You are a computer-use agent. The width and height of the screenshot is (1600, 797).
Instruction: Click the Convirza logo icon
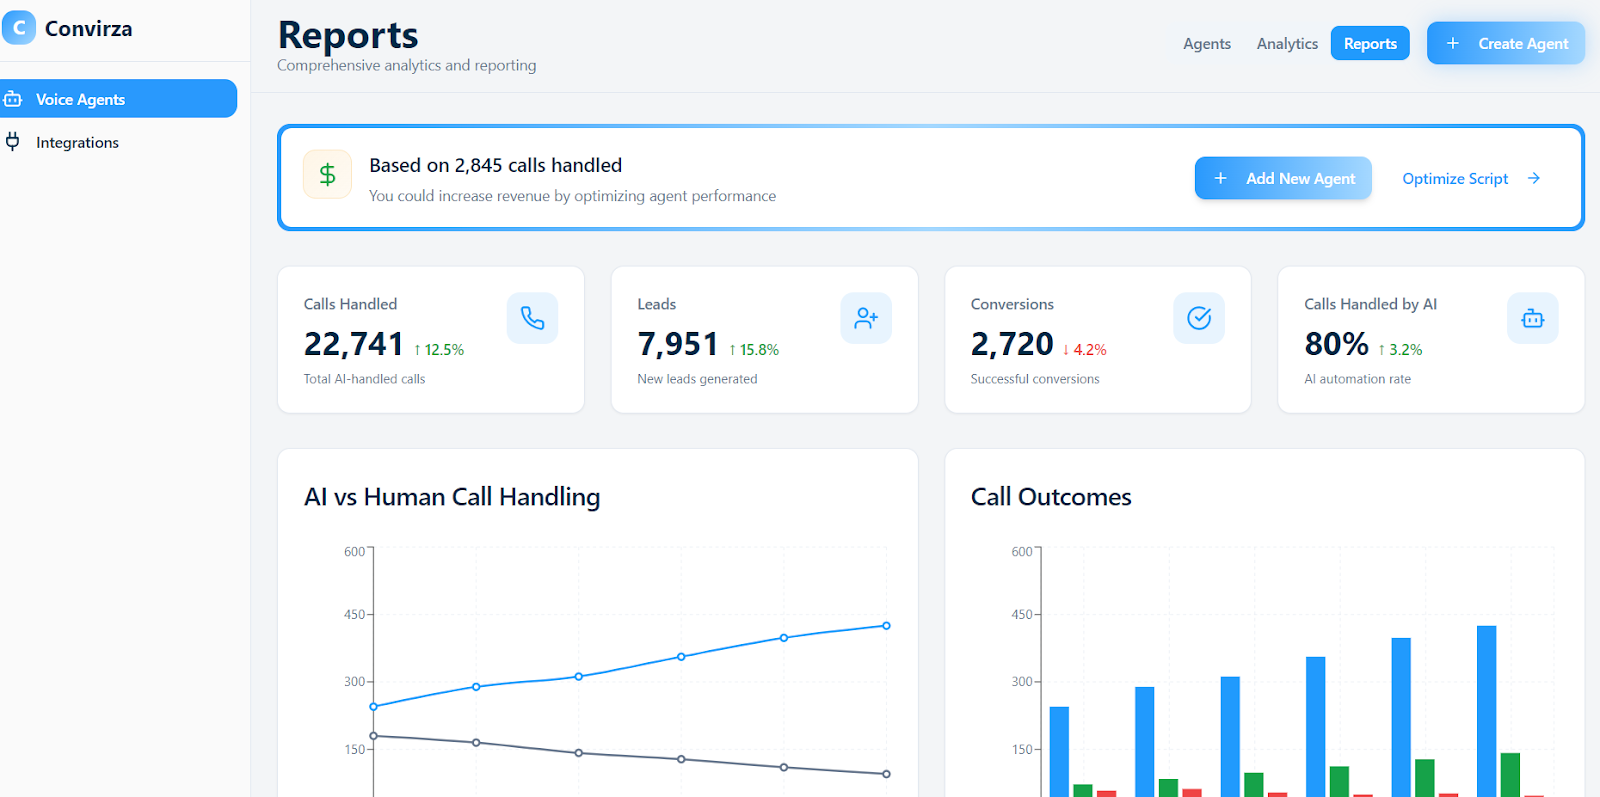19,28
